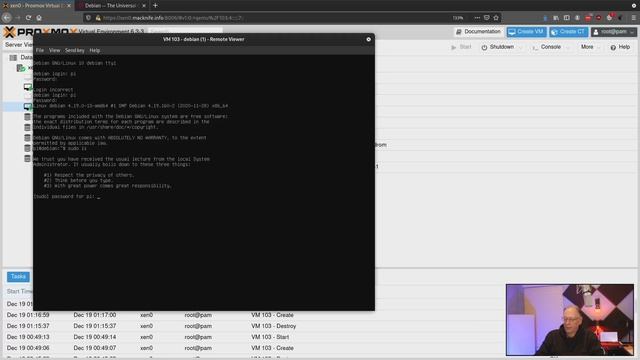Viewport: 640px width, 360px height.
Task: Open the Remote Viewer File menu
Action: tap(40, 50)
